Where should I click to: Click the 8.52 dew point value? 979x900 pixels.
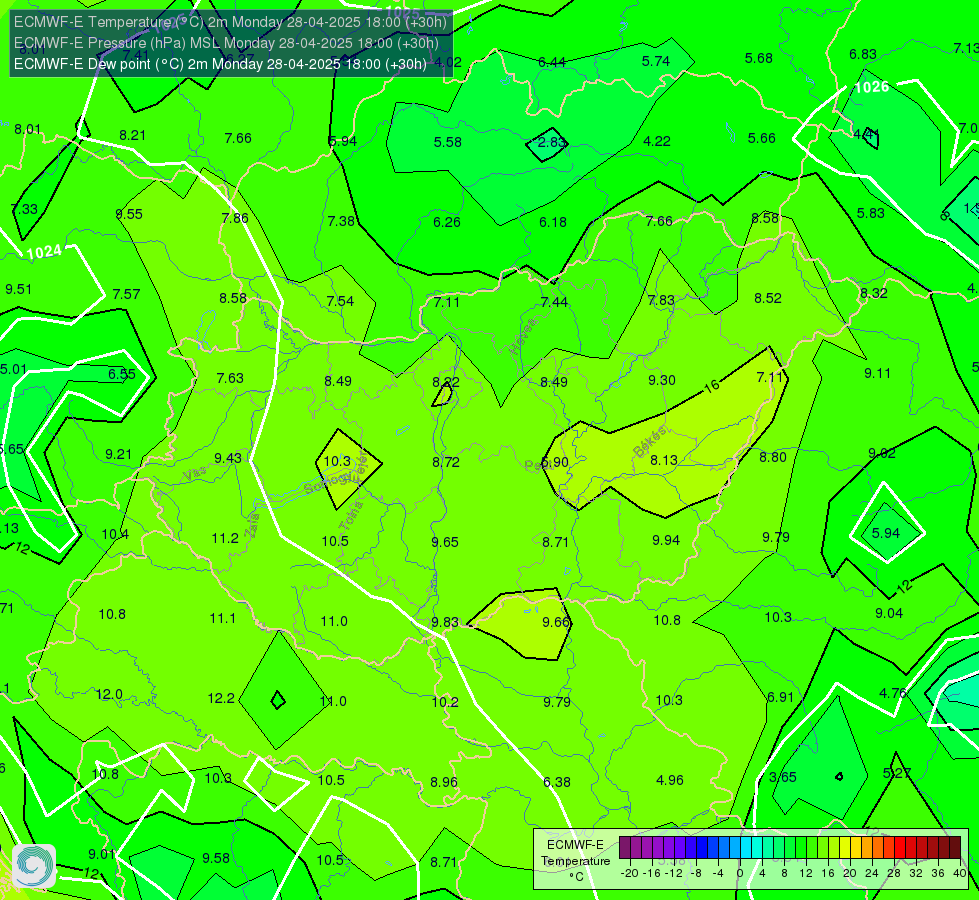click(x=768, y=299)
